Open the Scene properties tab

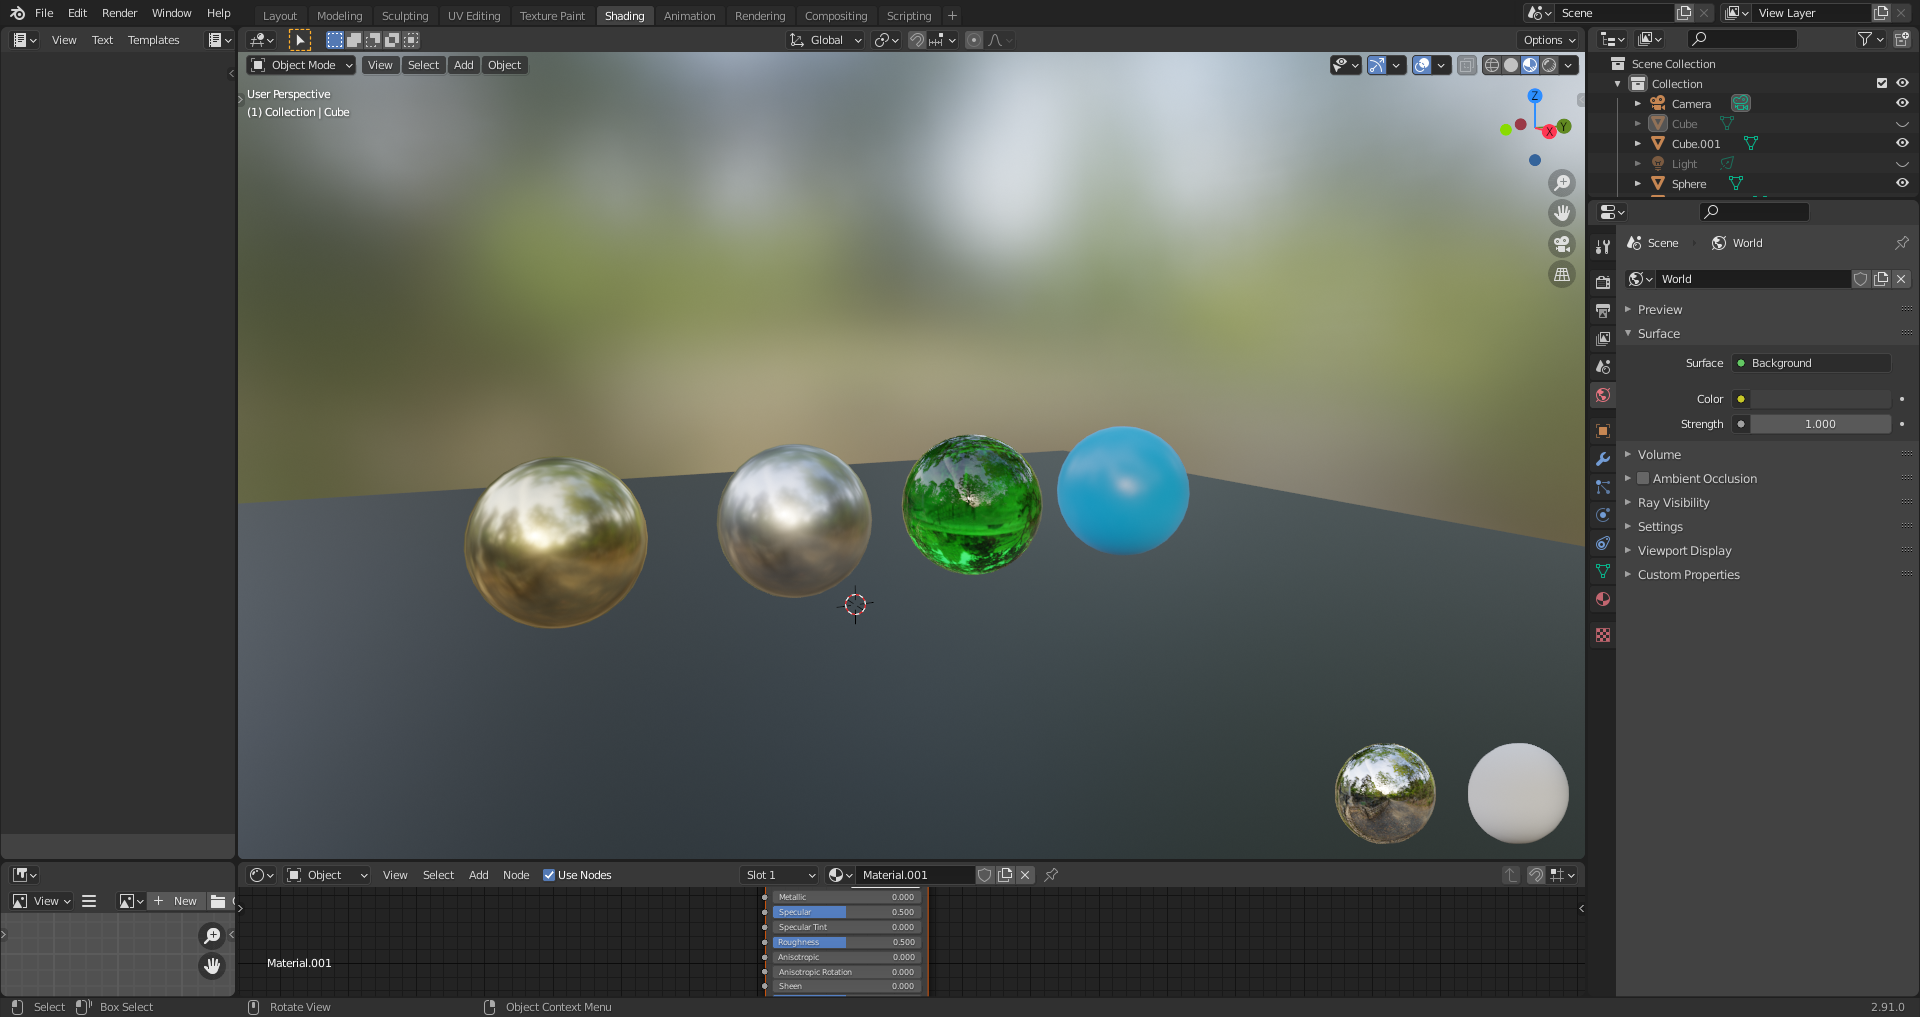point(1603,367)
